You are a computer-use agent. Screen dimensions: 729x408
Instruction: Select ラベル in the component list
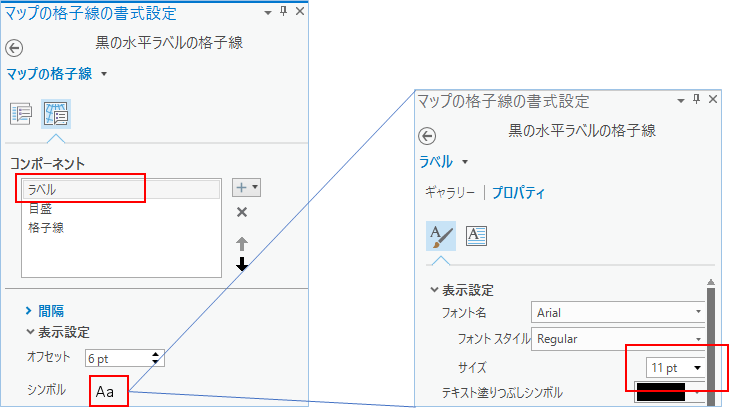coord(121,190)
